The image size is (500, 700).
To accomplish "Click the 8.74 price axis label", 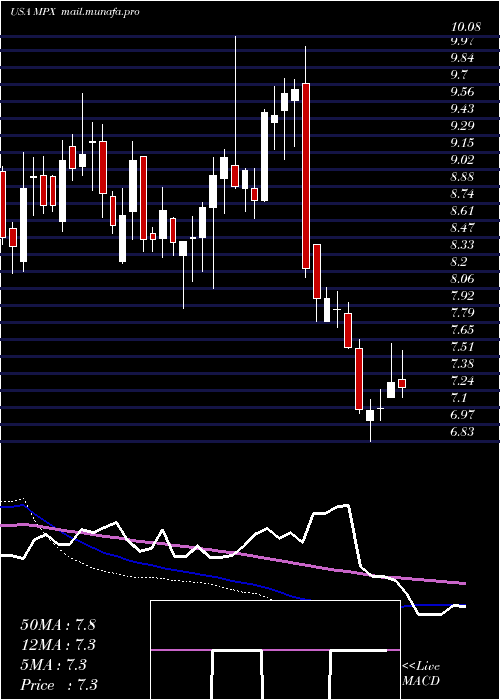I will (462, 194).
